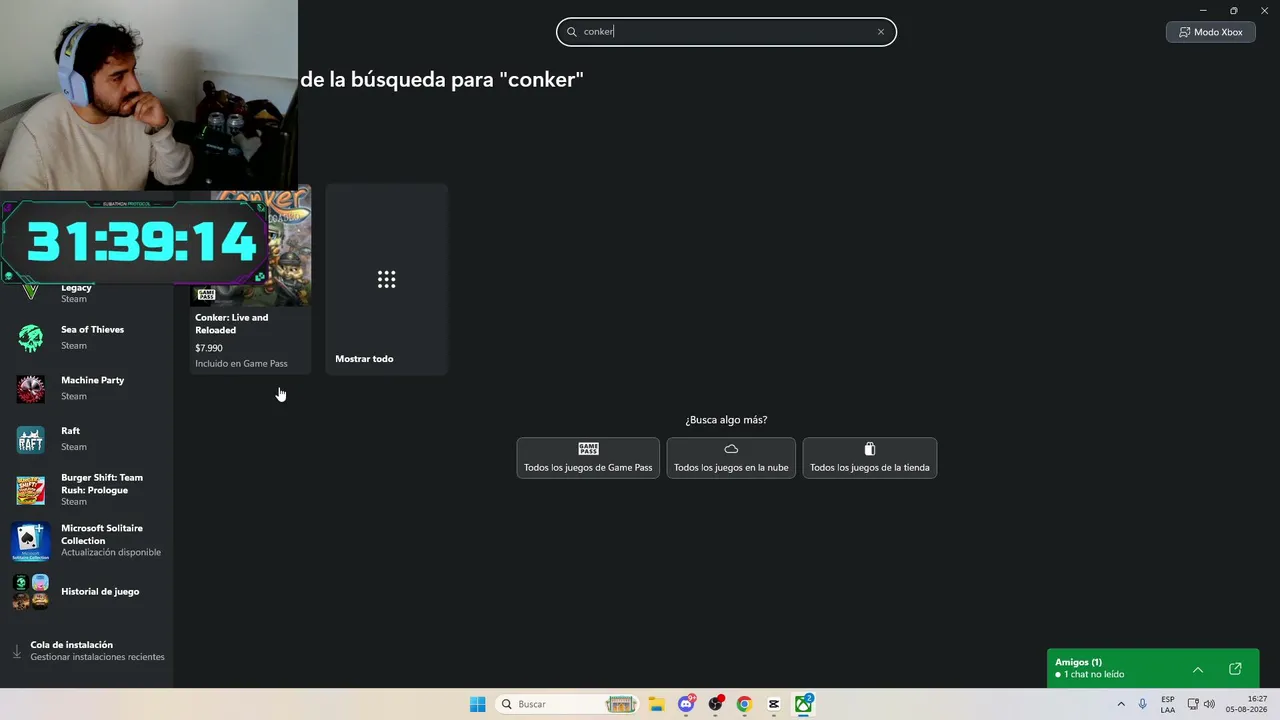Image resolution: width=1280 pixels, height=720 pixels.
Task: Open Historial de juego
Action: coord(100,592)
